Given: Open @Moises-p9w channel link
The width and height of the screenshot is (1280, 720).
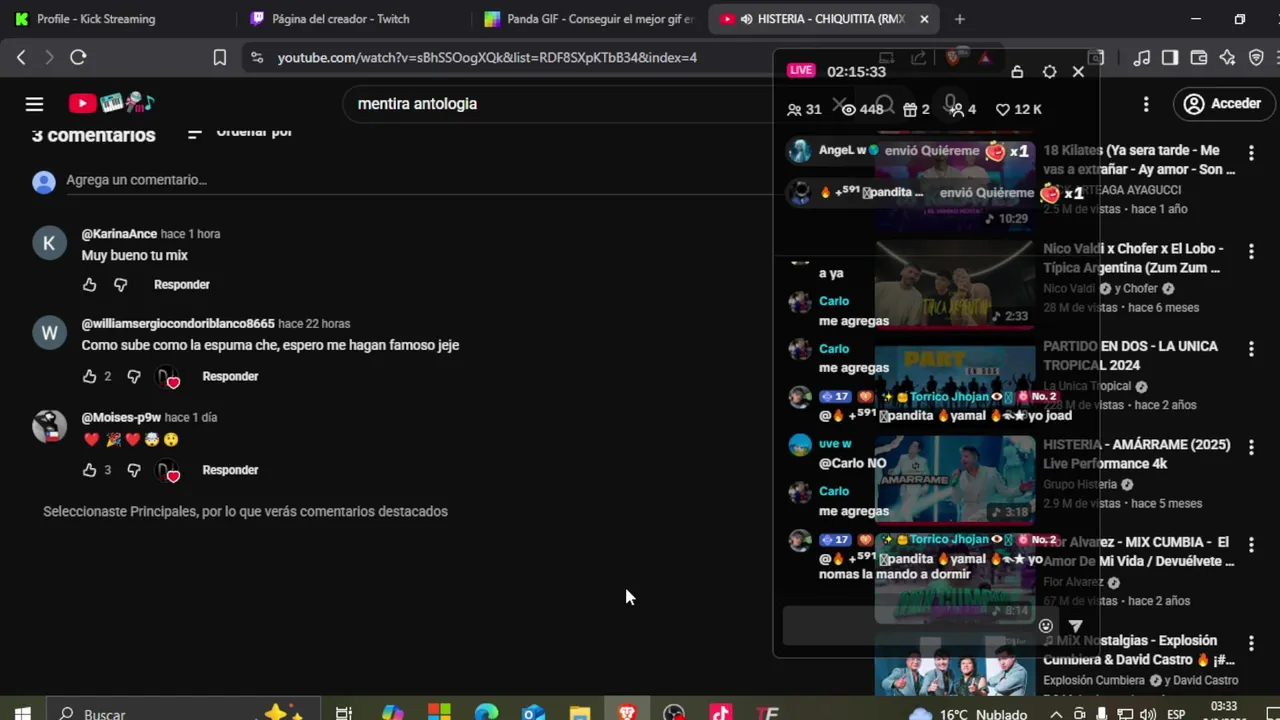Looking at the screenshot, I should click(x=121, y=417).
